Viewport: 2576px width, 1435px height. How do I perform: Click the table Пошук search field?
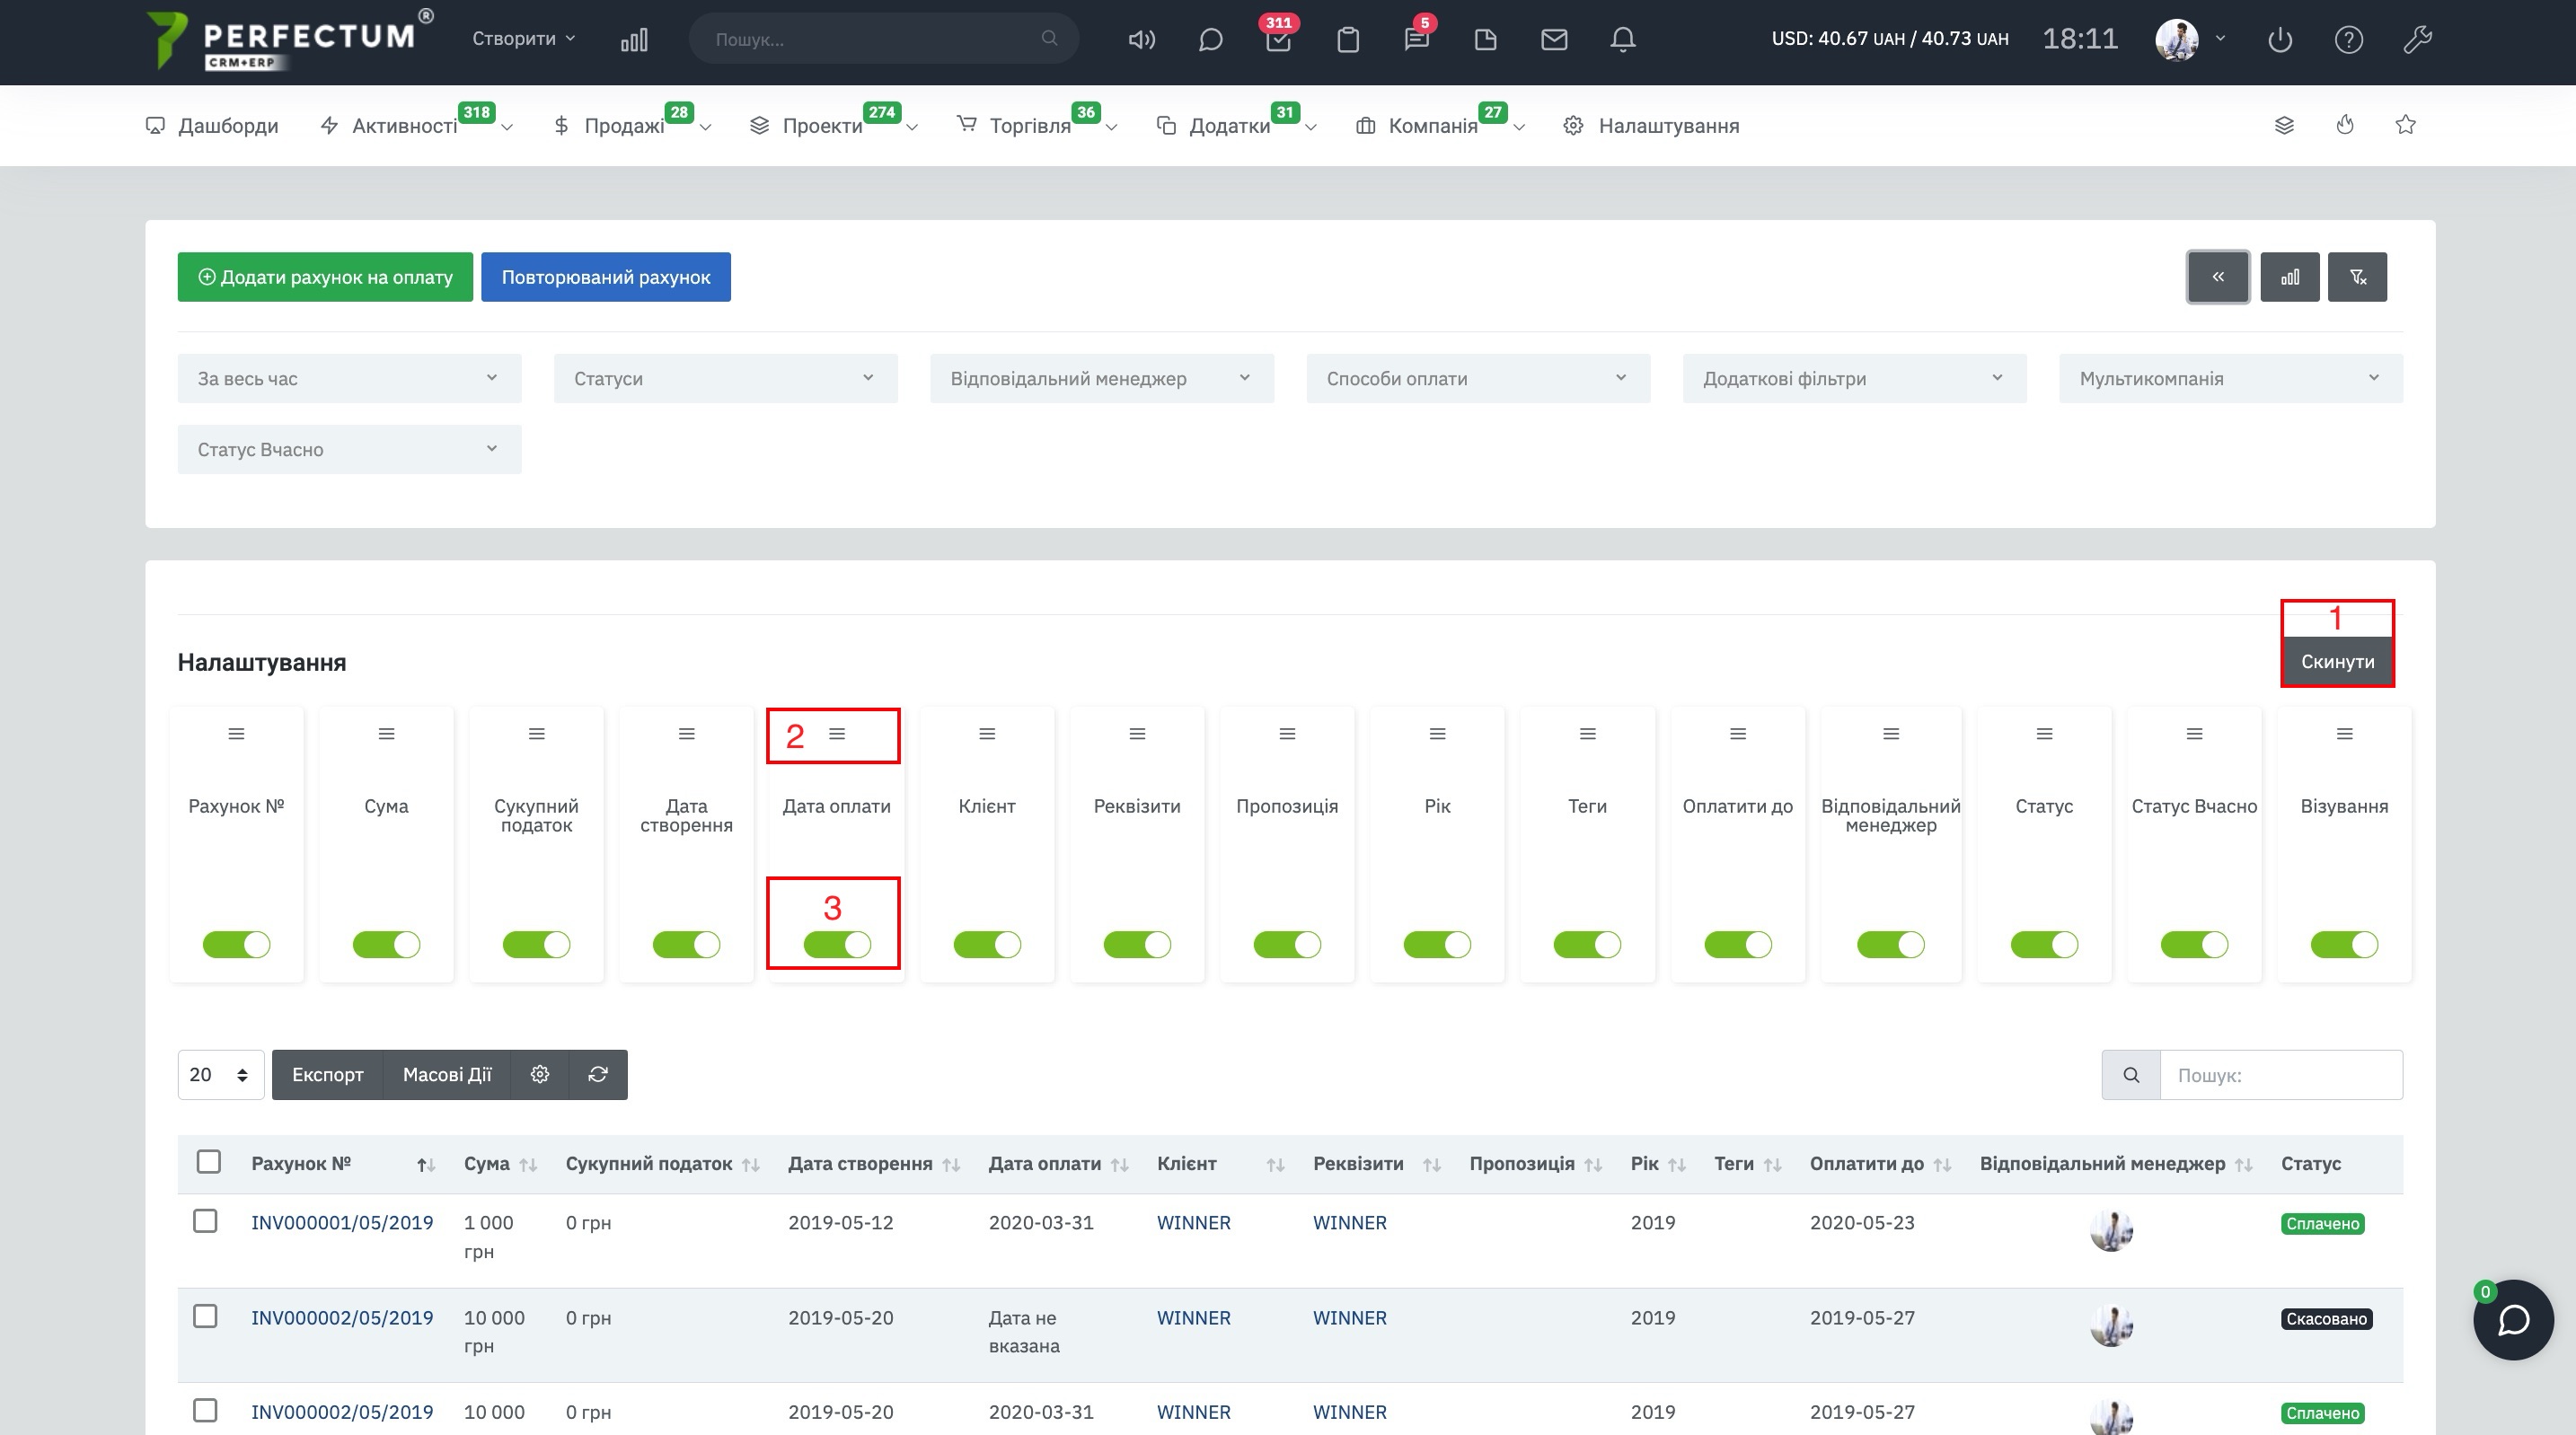pyautogui.click(x=2281, y=1075)
